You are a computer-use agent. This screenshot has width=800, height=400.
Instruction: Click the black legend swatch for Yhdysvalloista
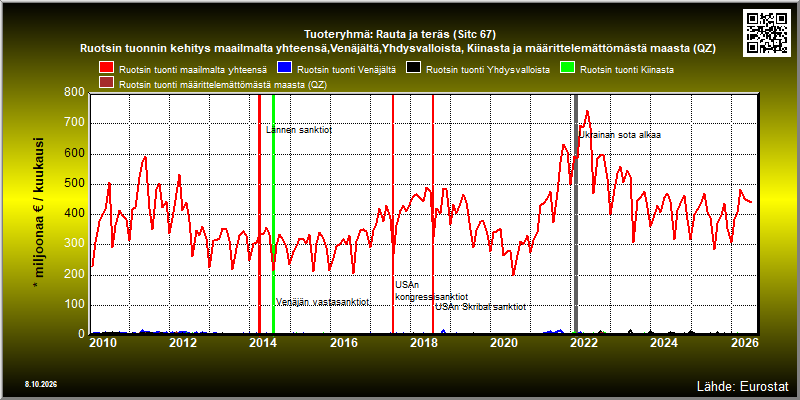(414, 68)
